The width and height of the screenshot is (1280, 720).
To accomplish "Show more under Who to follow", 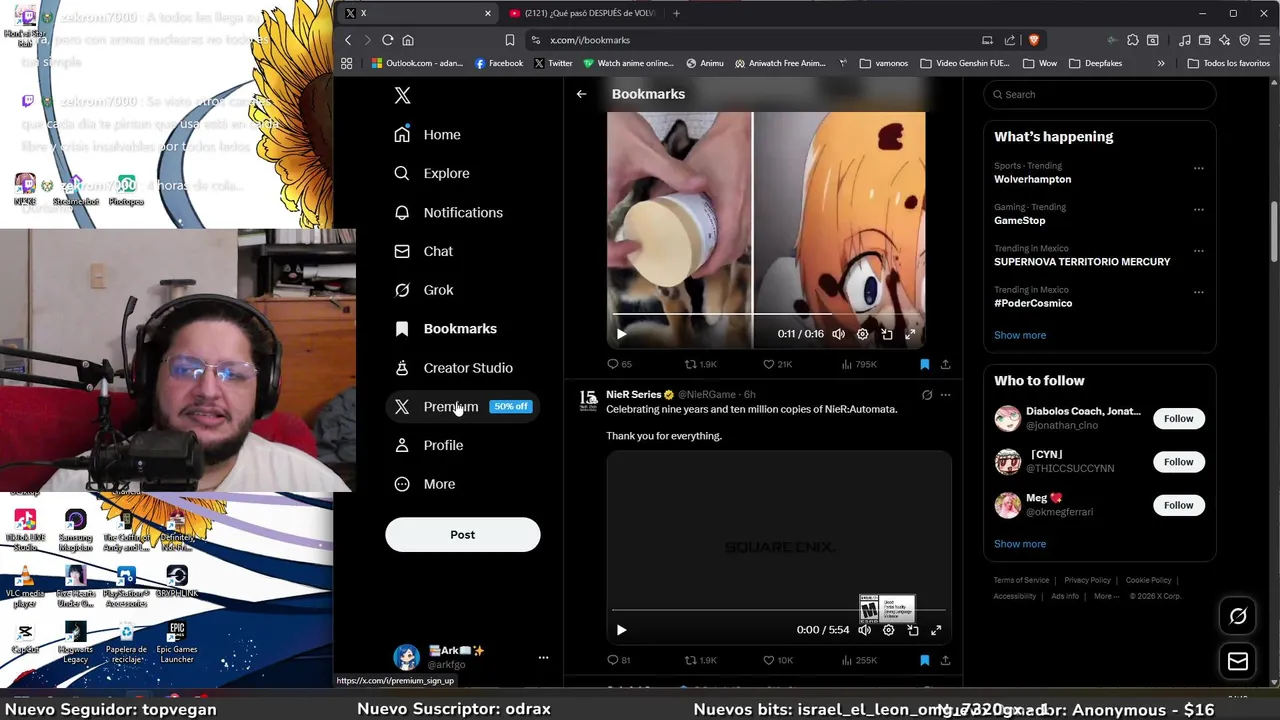I will click(1020, 544).
